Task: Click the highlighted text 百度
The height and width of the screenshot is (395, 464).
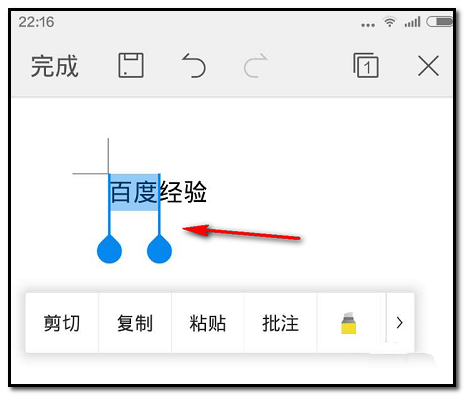Action: tap(133, 192)
